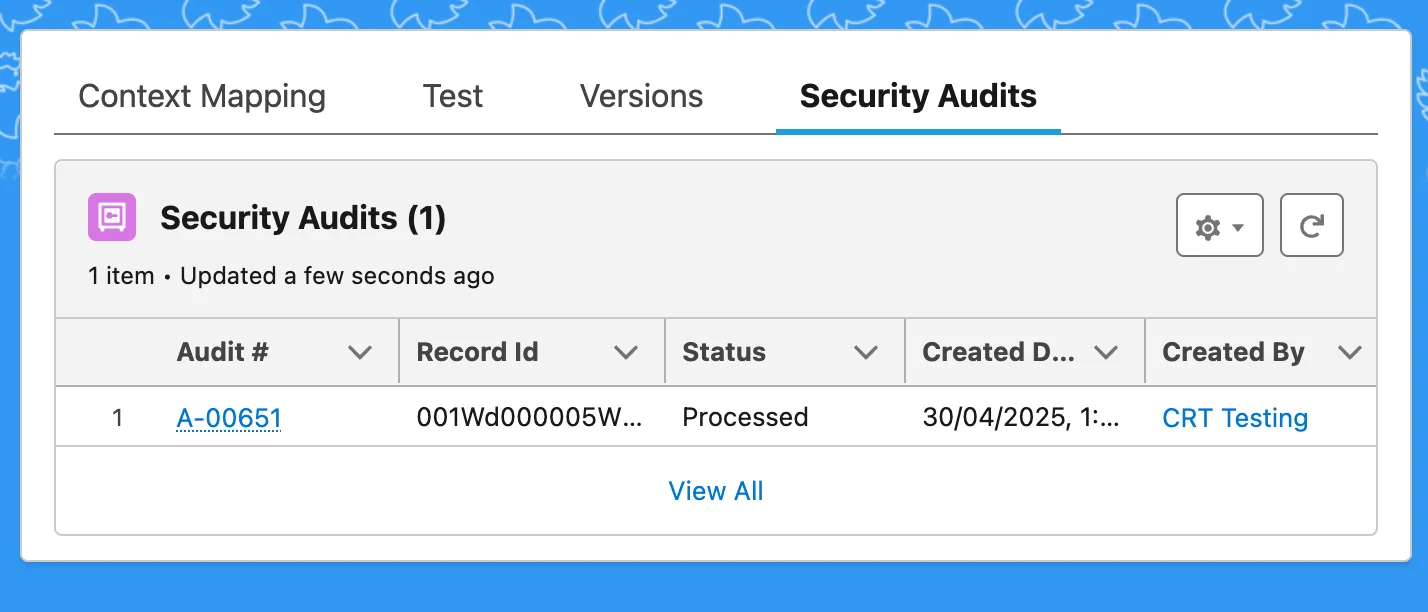Select the Record Id value 001Wd000005W
Screen dimensions: 1428x612
tap(529, 418)
